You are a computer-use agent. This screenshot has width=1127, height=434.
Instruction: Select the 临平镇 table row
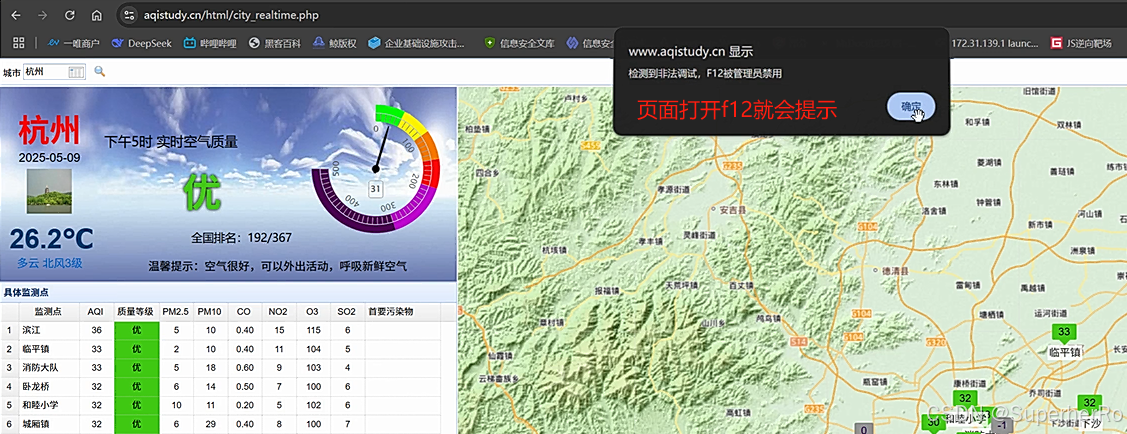[x=220, y=349]
